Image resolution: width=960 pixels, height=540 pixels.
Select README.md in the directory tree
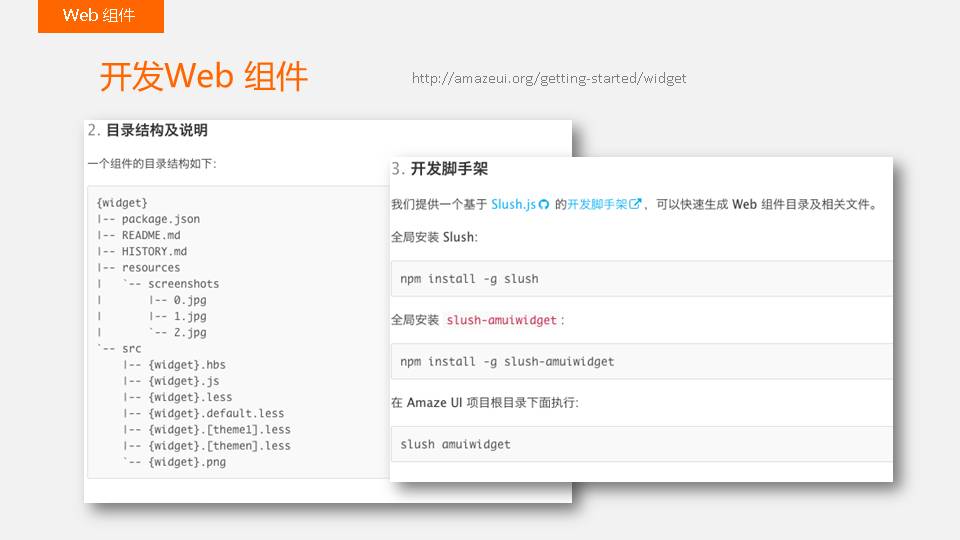point(150,235)
